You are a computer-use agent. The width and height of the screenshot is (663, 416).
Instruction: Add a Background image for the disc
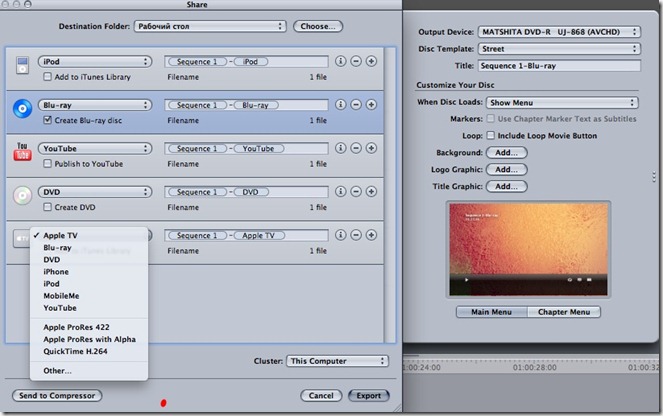[507, 153]
